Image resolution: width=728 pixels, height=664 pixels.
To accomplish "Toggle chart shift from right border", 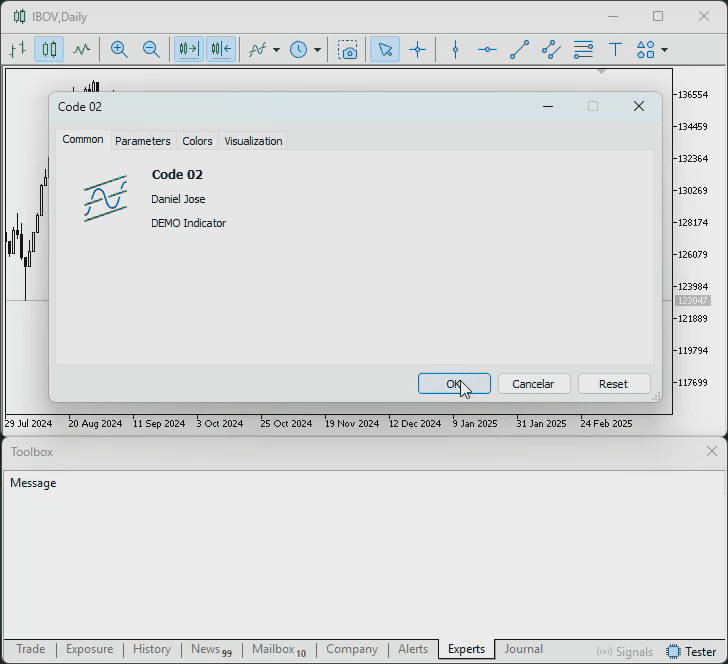I will pos(221,49).
